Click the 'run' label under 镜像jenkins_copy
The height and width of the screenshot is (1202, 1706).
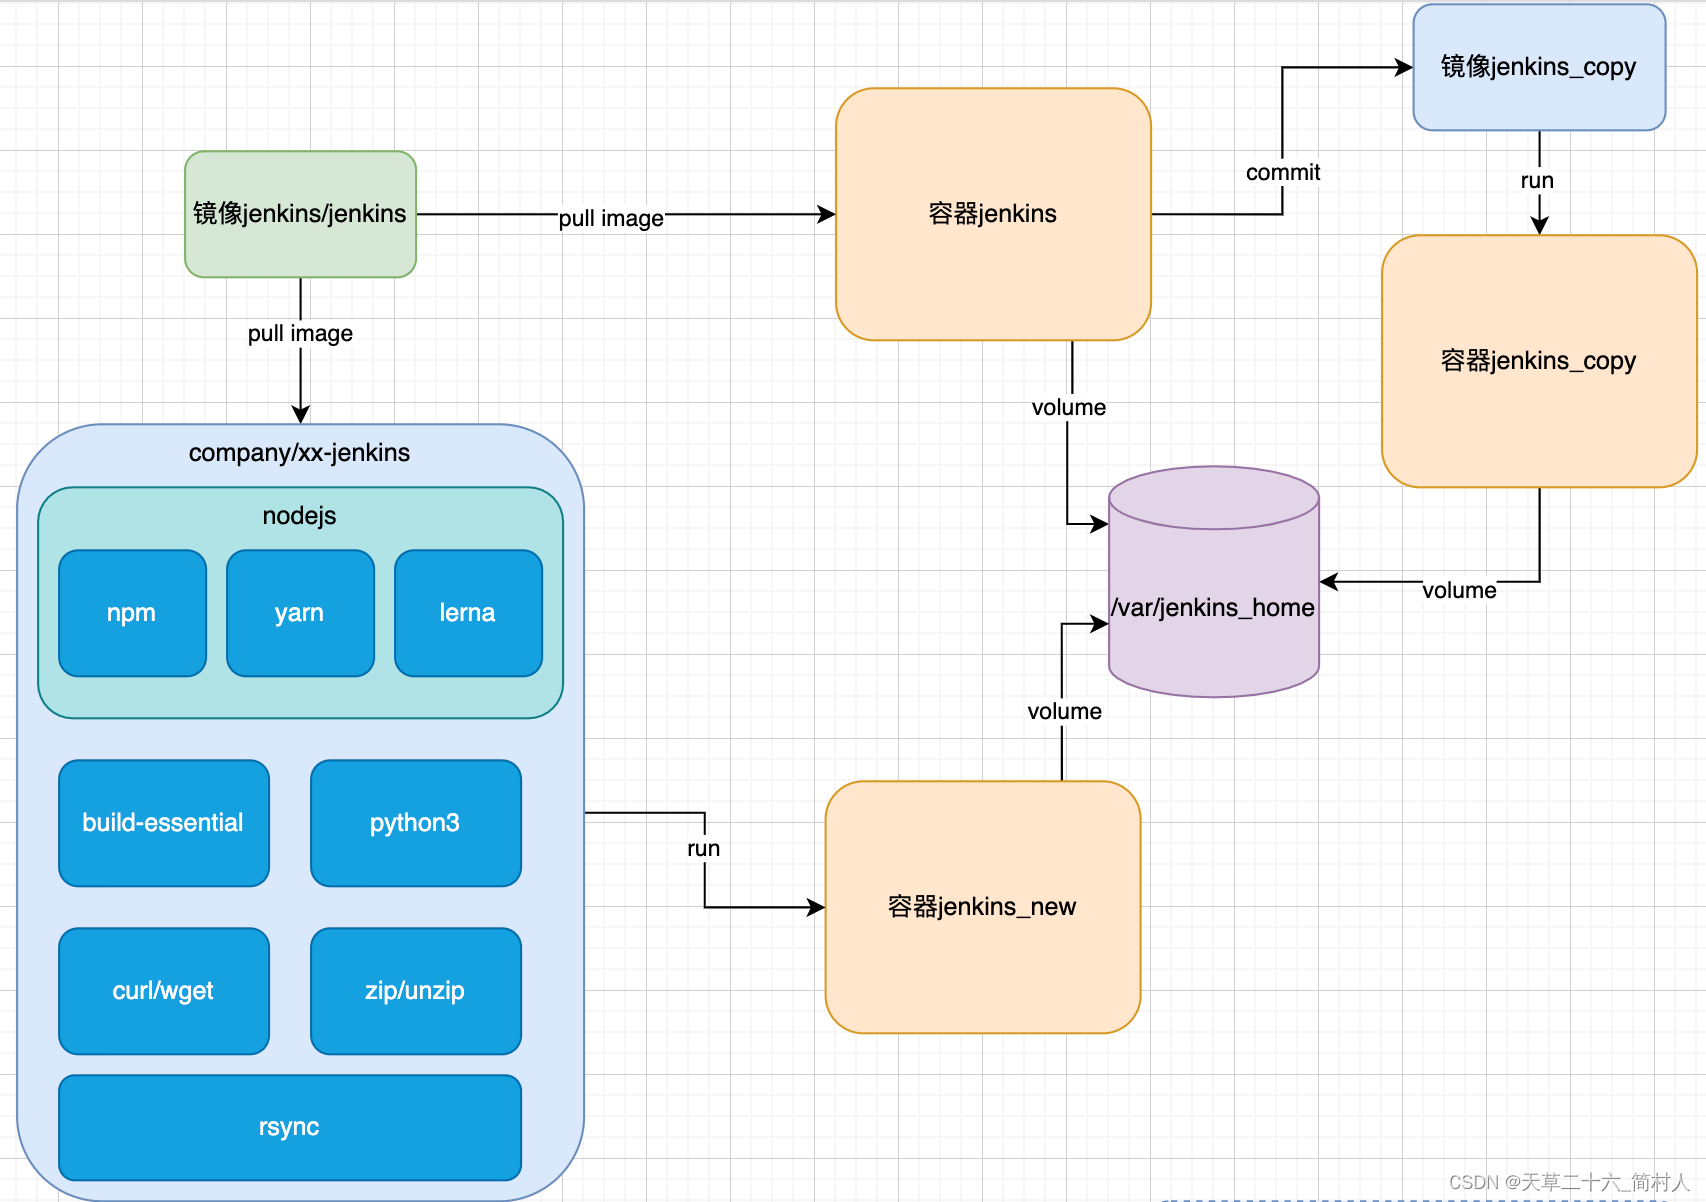[x=1537, y=181]
